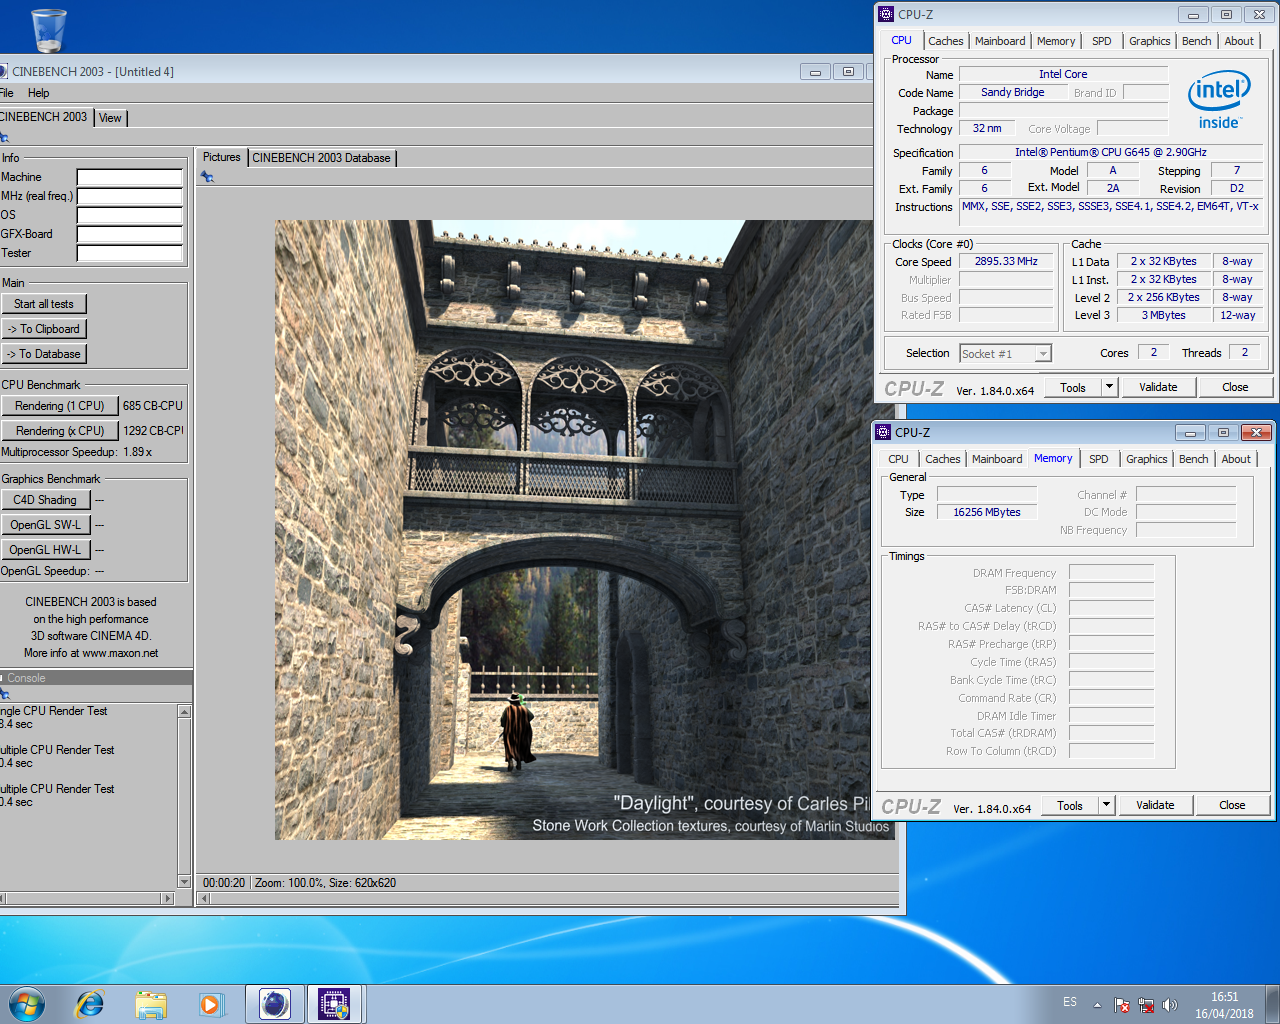Click the 685 CB-CPU result value
Image resolution: width=1280 pixels, height=1024 pixels.
tap(153, 406)
